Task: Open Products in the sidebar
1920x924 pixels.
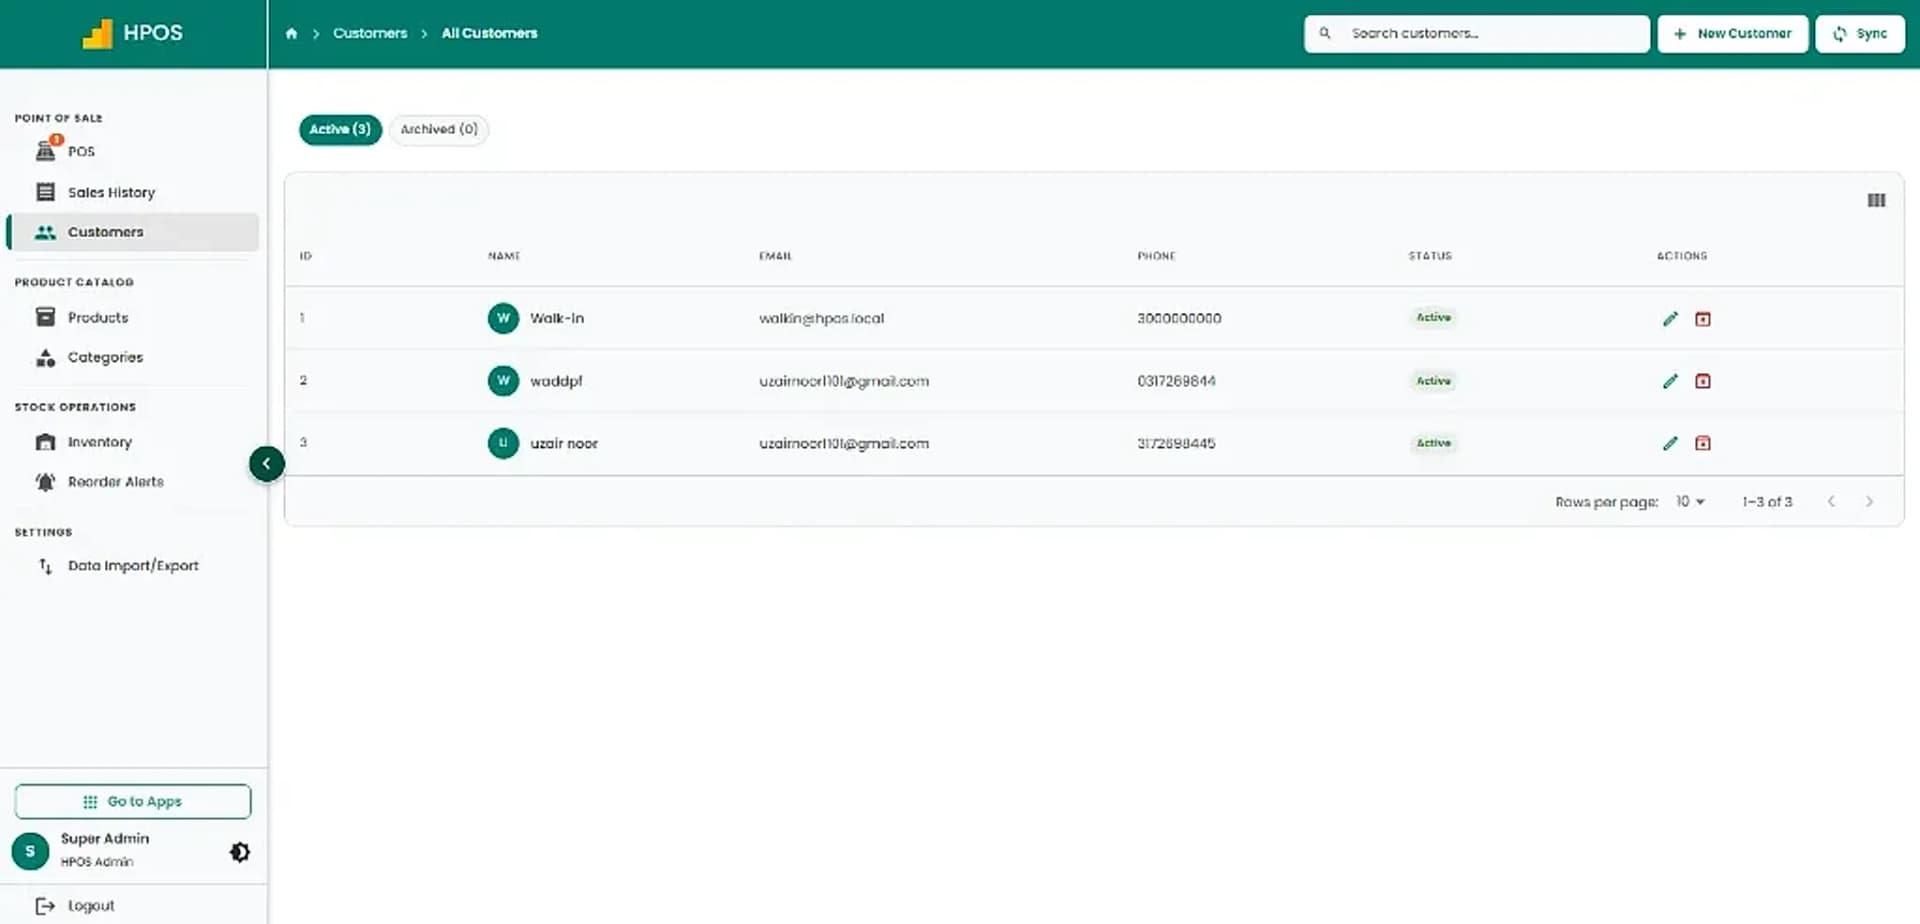Action: tap(132, 317)
